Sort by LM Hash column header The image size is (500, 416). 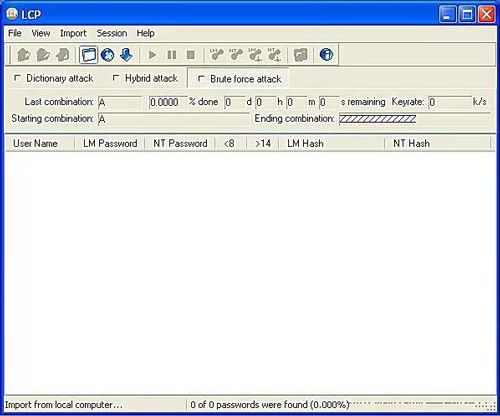coord(332,144)
